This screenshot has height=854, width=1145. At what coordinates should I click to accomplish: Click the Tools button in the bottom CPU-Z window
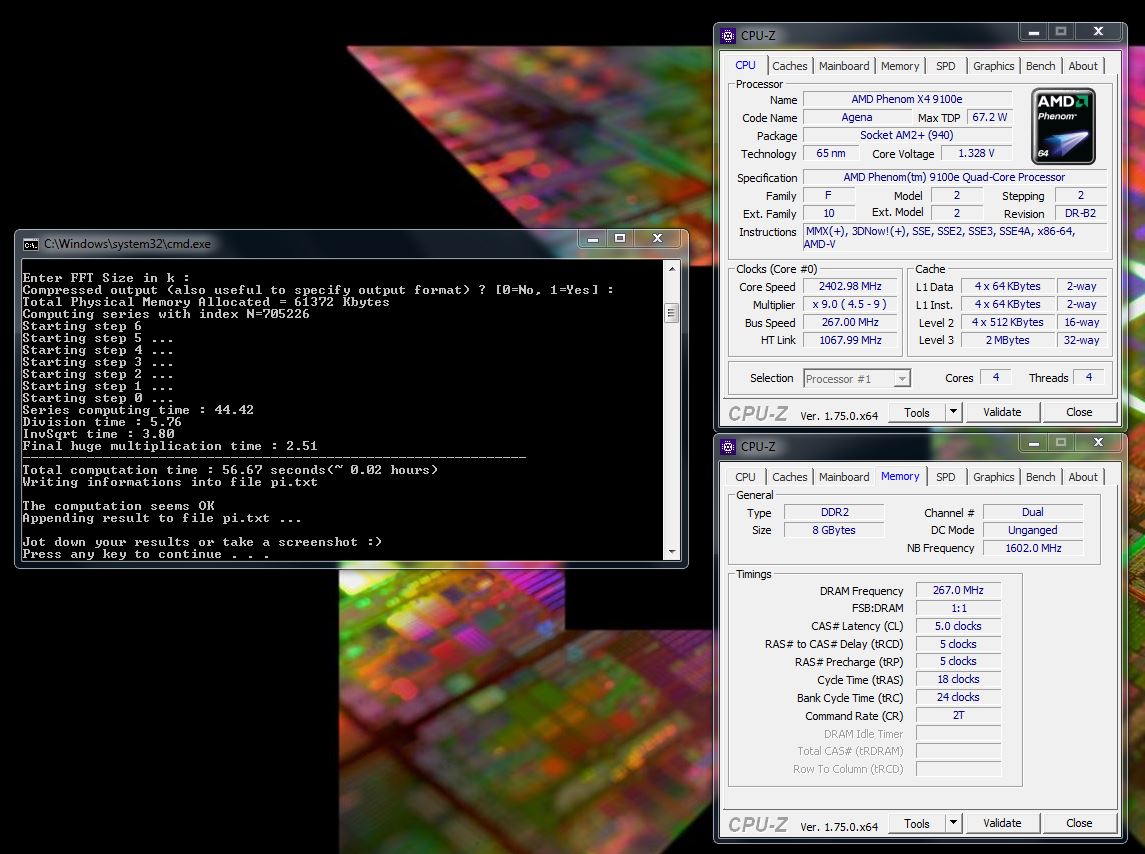point(916,823)
